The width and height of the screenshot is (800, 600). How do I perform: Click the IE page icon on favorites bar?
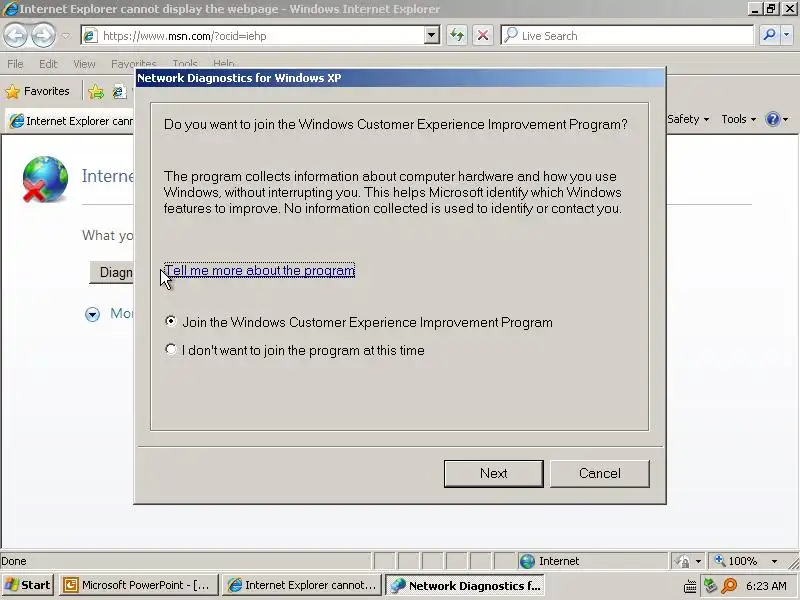pos(119,92)
